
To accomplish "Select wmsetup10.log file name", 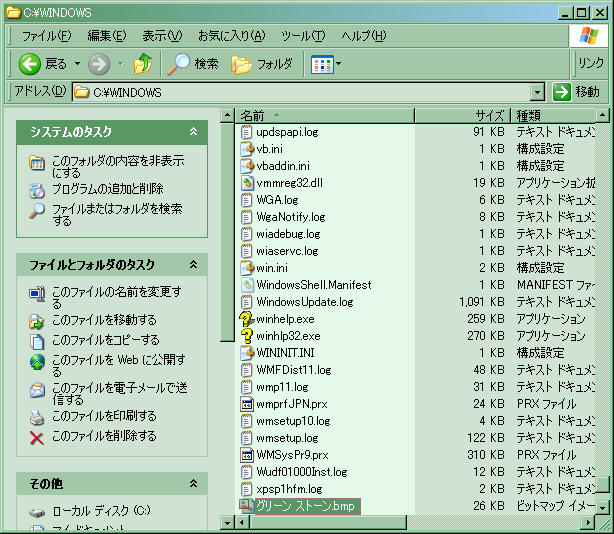I will coord(293,421).
